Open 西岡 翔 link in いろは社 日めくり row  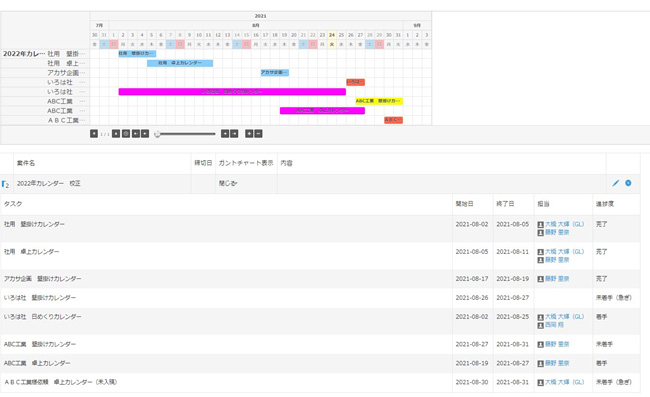[554, 325]
